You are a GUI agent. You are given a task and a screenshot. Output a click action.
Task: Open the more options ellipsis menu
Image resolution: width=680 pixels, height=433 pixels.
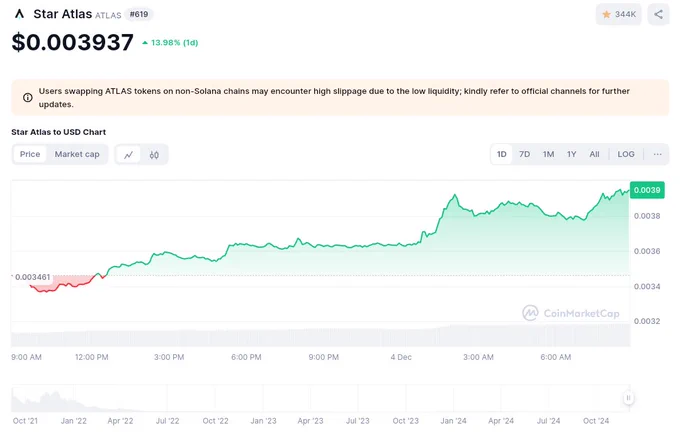click(x=657, y=154)
